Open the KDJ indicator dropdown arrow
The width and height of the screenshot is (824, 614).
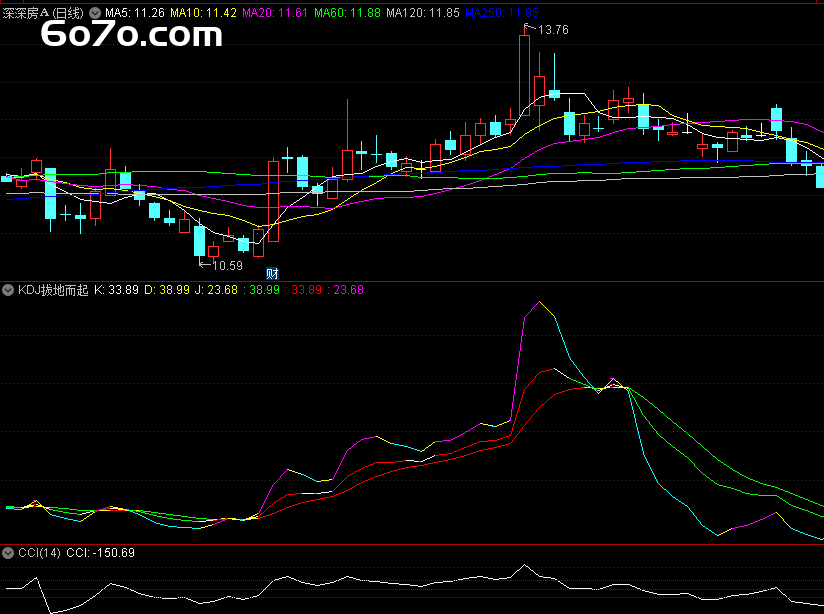(x=8, y=290)
